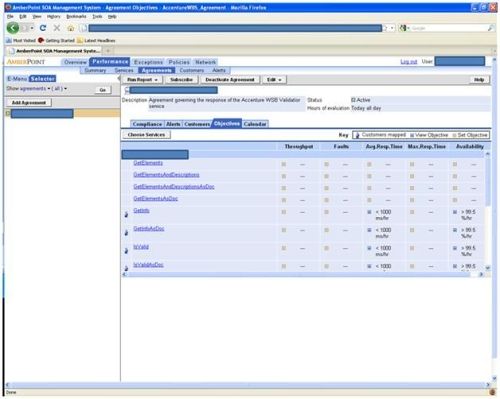
Task: Switch to the Services sub-tab
Action: click(x=124, y=70)
